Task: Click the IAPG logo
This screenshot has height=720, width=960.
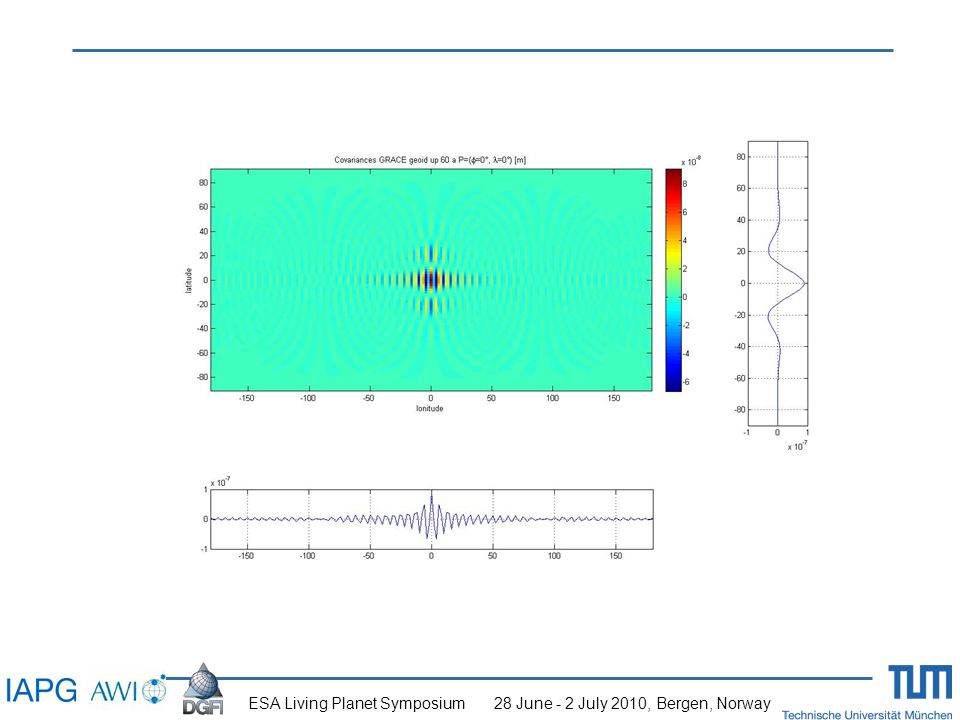Action: coord(42,690)
